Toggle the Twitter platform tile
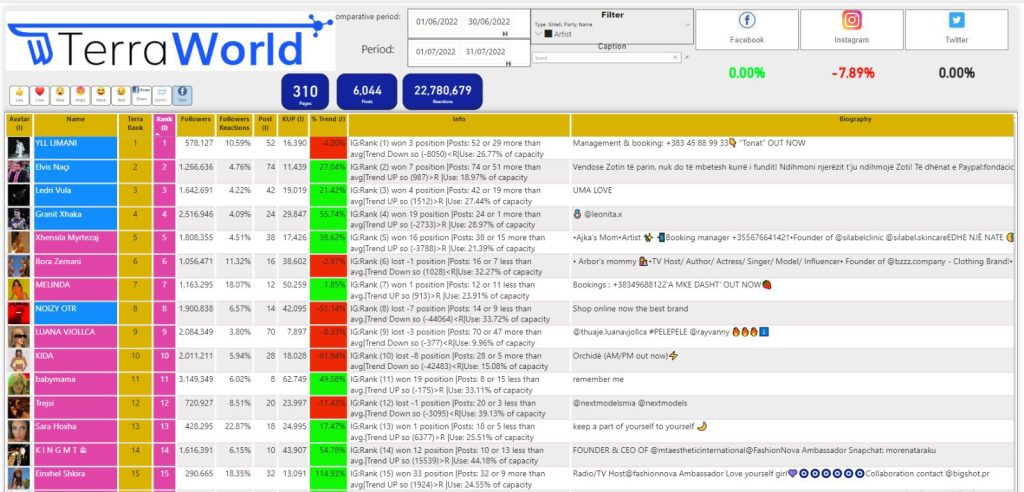The image size is (1024, 492). tap(956, 29)
